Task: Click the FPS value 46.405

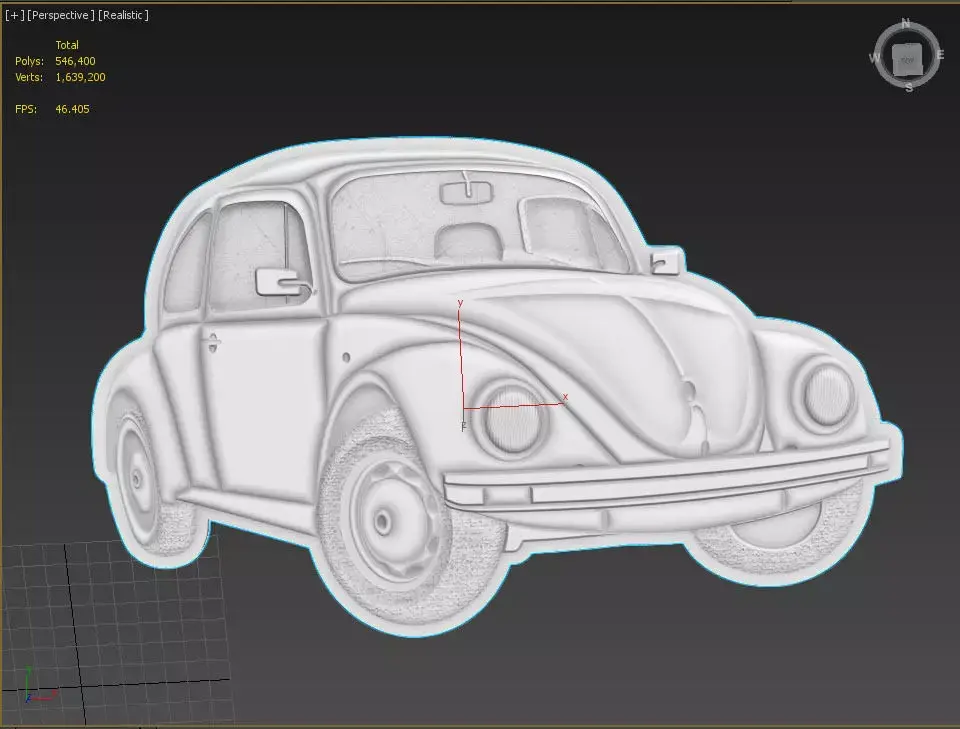Action: [72, 109]
